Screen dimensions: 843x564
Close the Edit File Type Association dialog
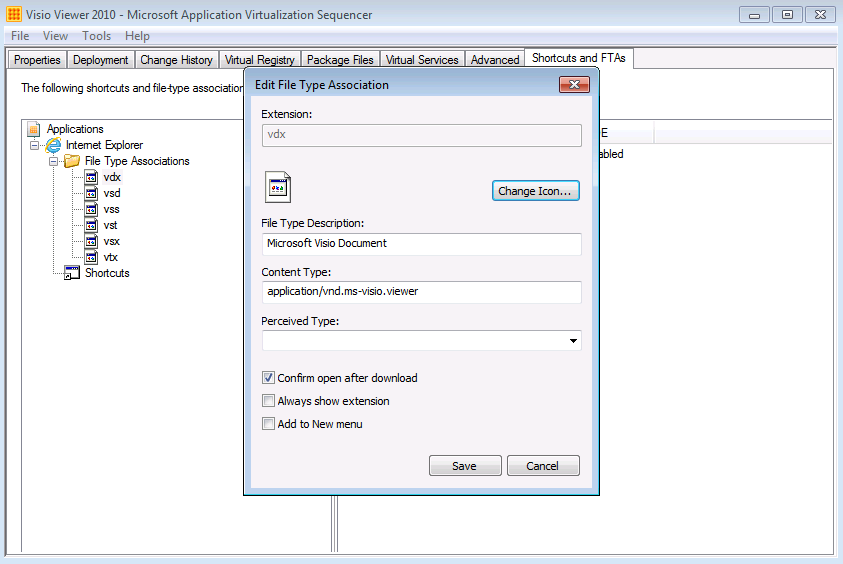[x=574, y=84]
